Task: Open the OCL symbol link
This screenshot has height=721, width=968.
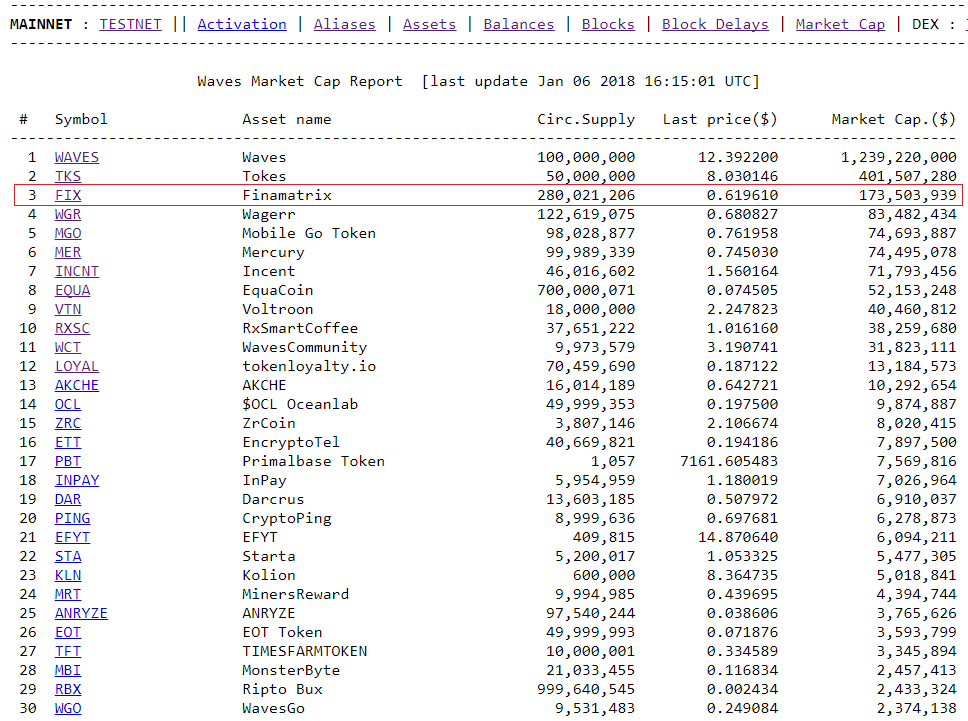Action: (x=68, y=404)
